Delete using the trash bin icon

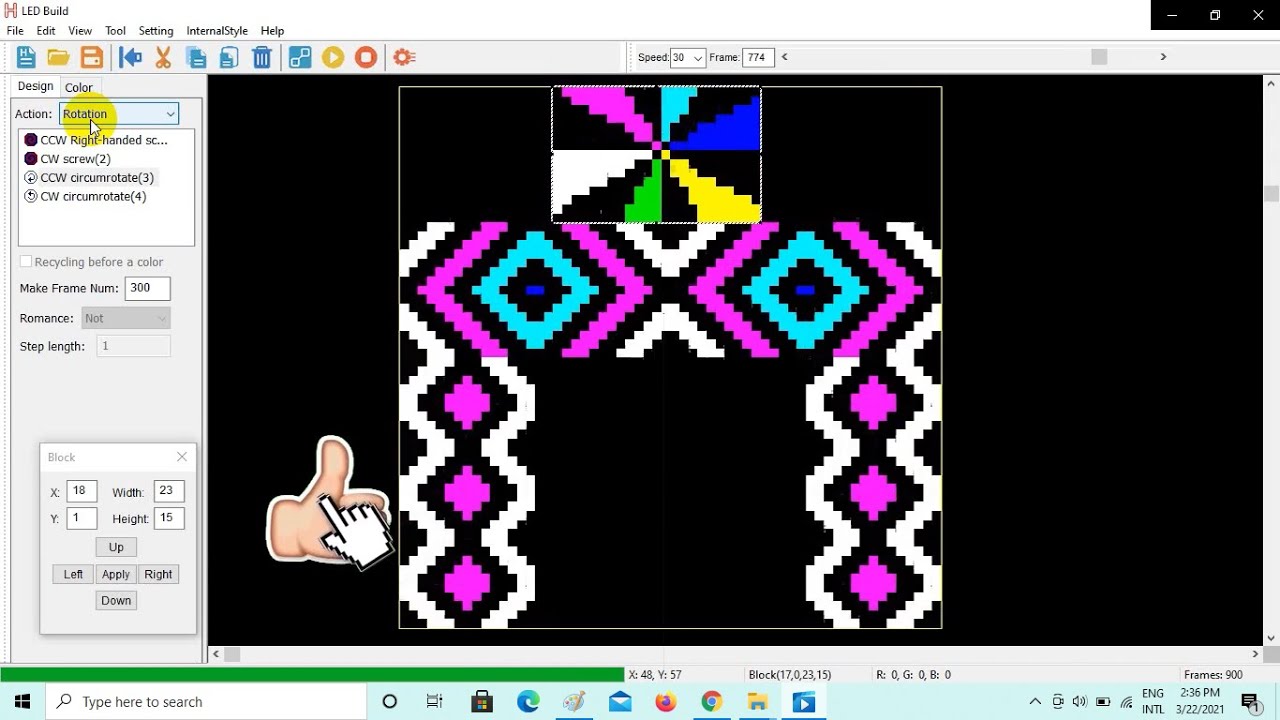(x=262, y=57)
